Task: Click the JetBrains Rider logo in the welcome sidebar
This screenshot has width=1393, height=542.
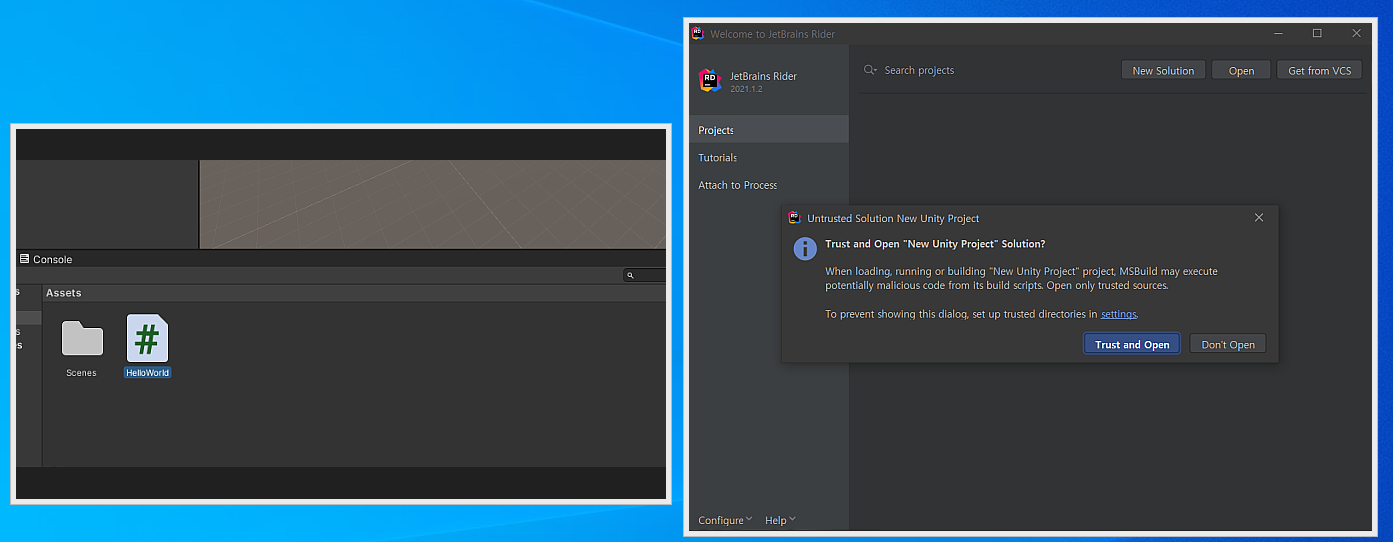Action: tap(710, 81)
